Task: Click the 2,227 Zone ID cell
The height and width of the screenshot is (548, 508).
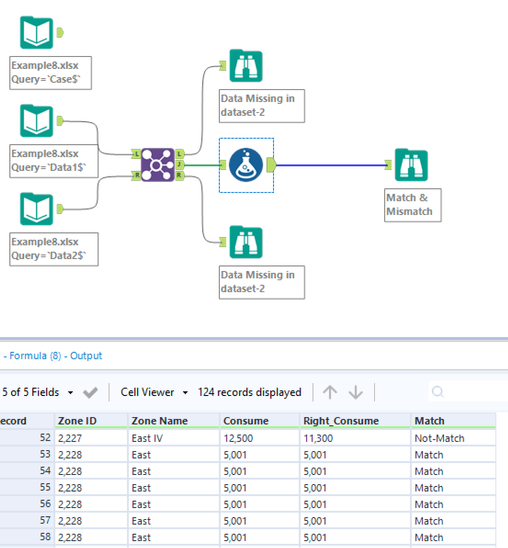Action: [91, 438]
